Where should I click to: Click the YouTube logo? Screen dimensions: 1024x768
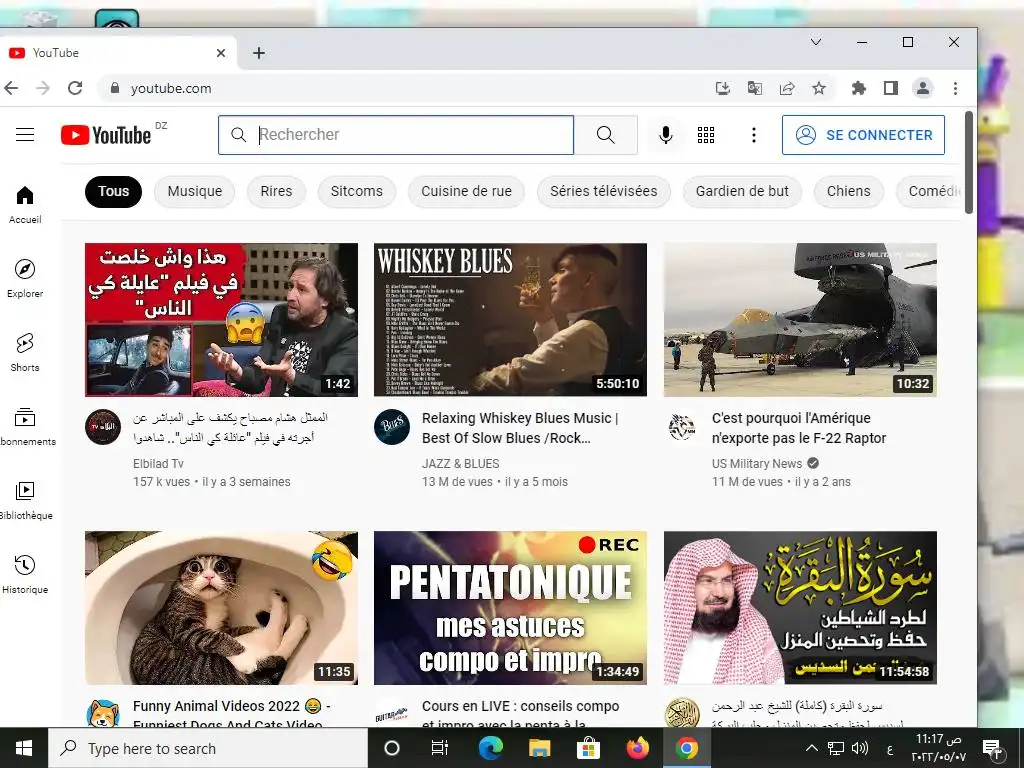(106, 135)
